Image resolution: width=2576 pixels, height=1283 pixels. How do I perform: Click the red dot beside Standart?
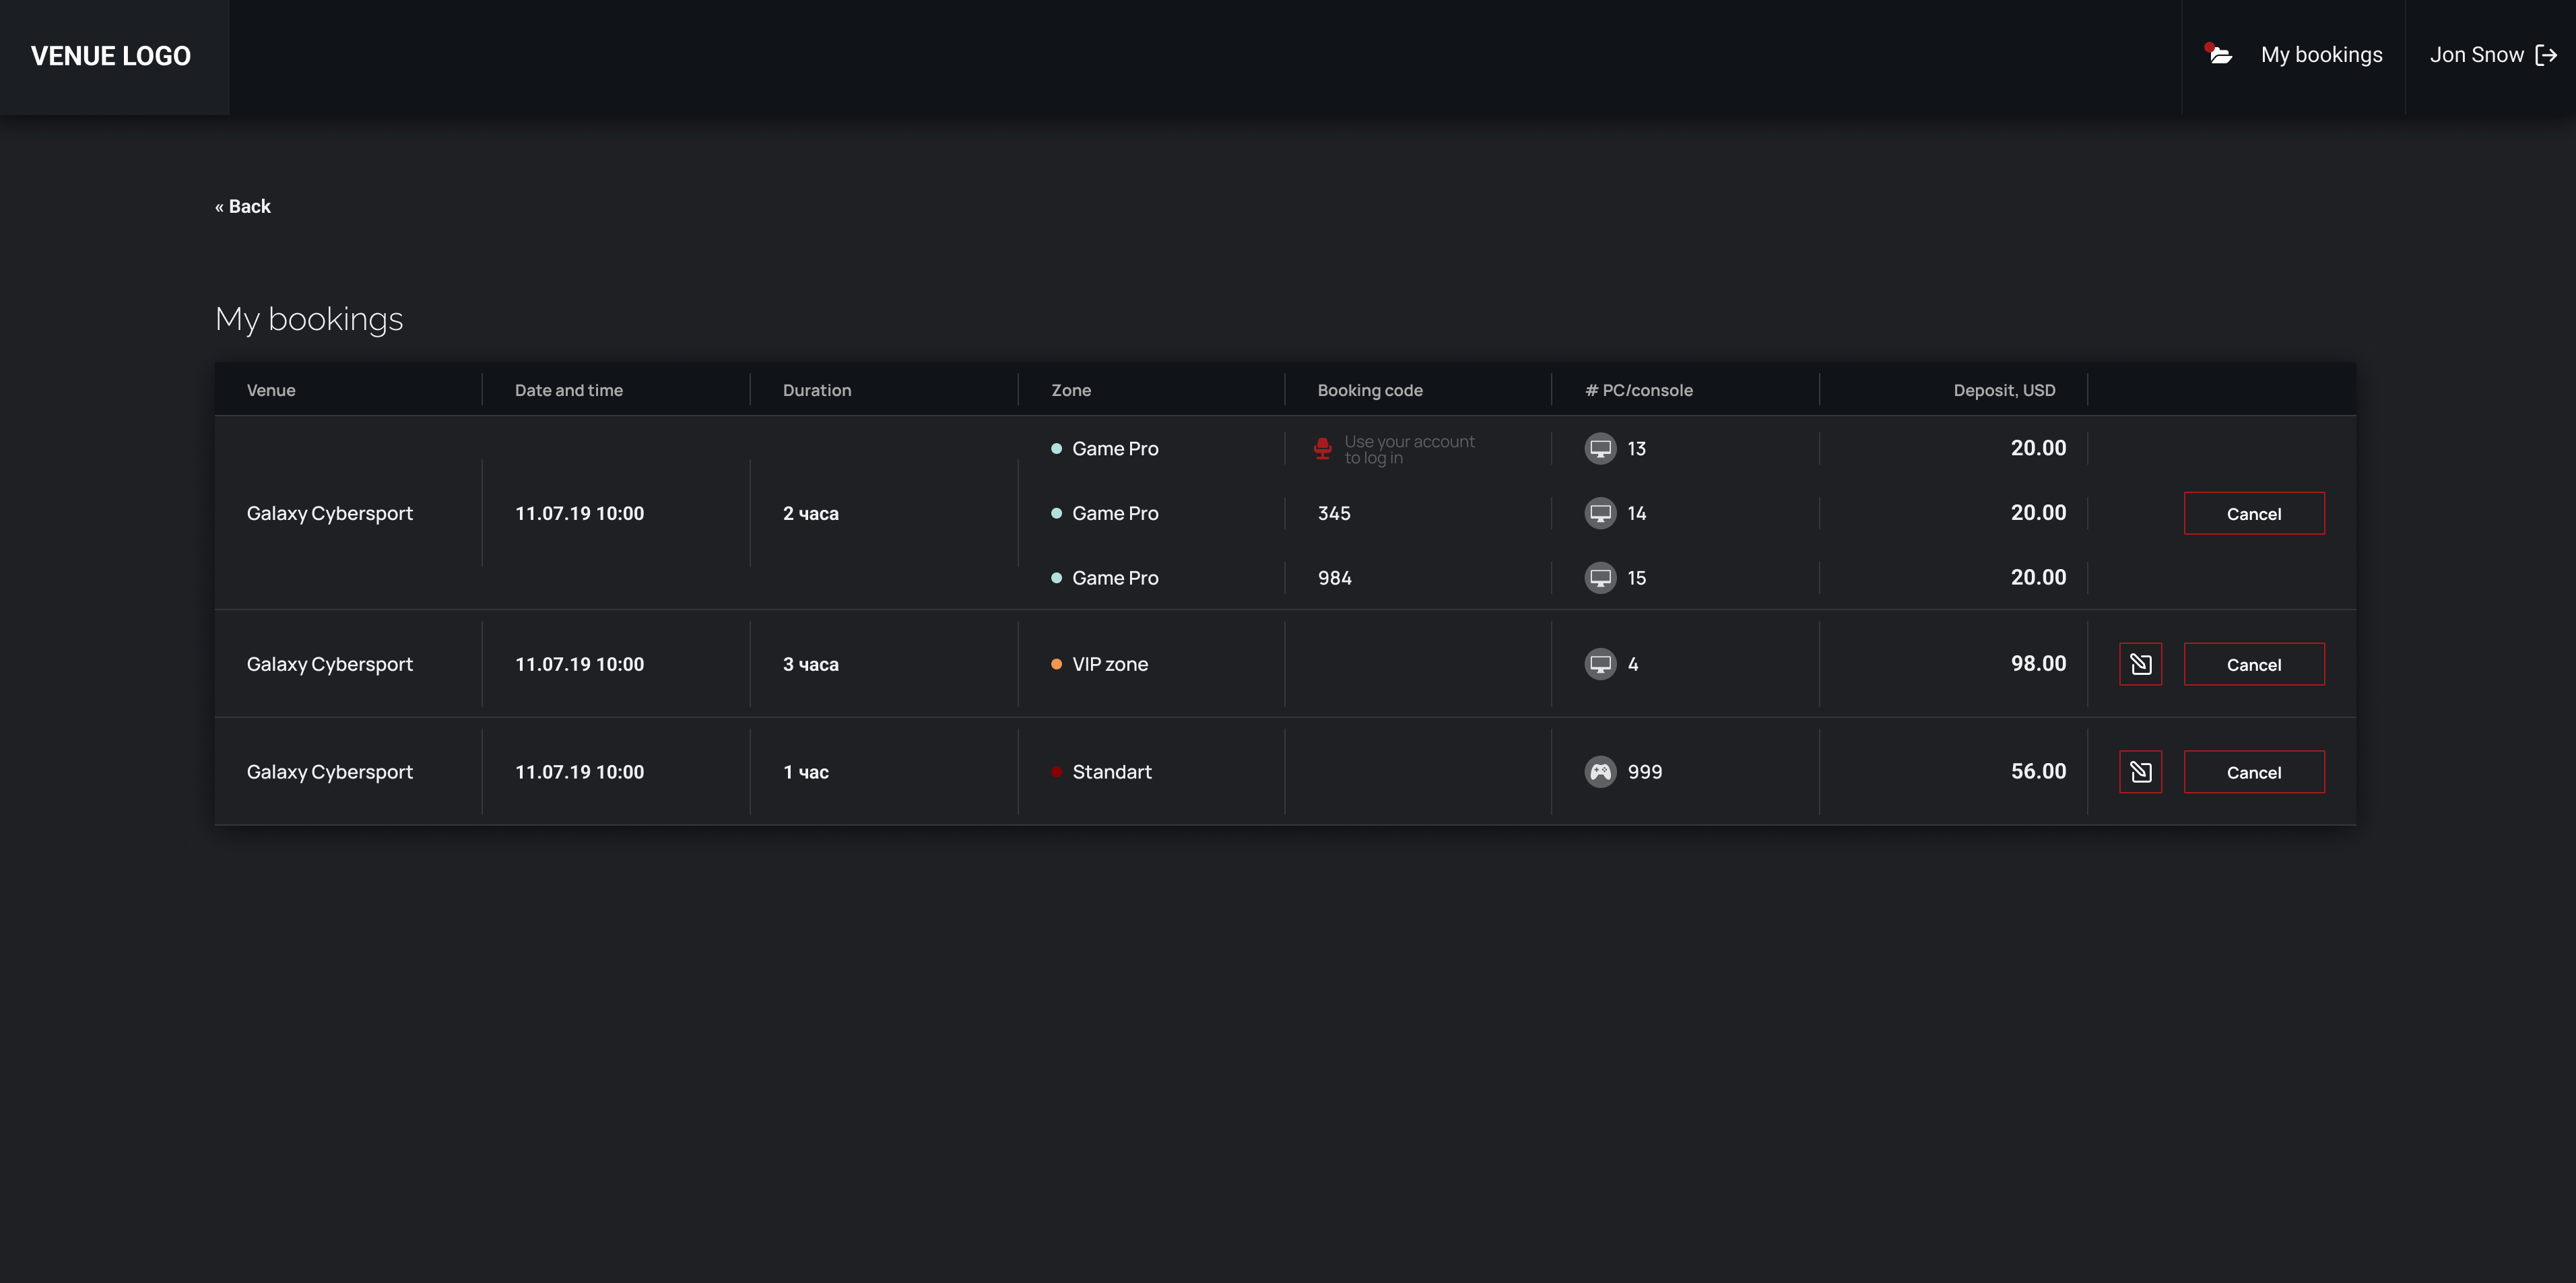(x=1056, y=772)
